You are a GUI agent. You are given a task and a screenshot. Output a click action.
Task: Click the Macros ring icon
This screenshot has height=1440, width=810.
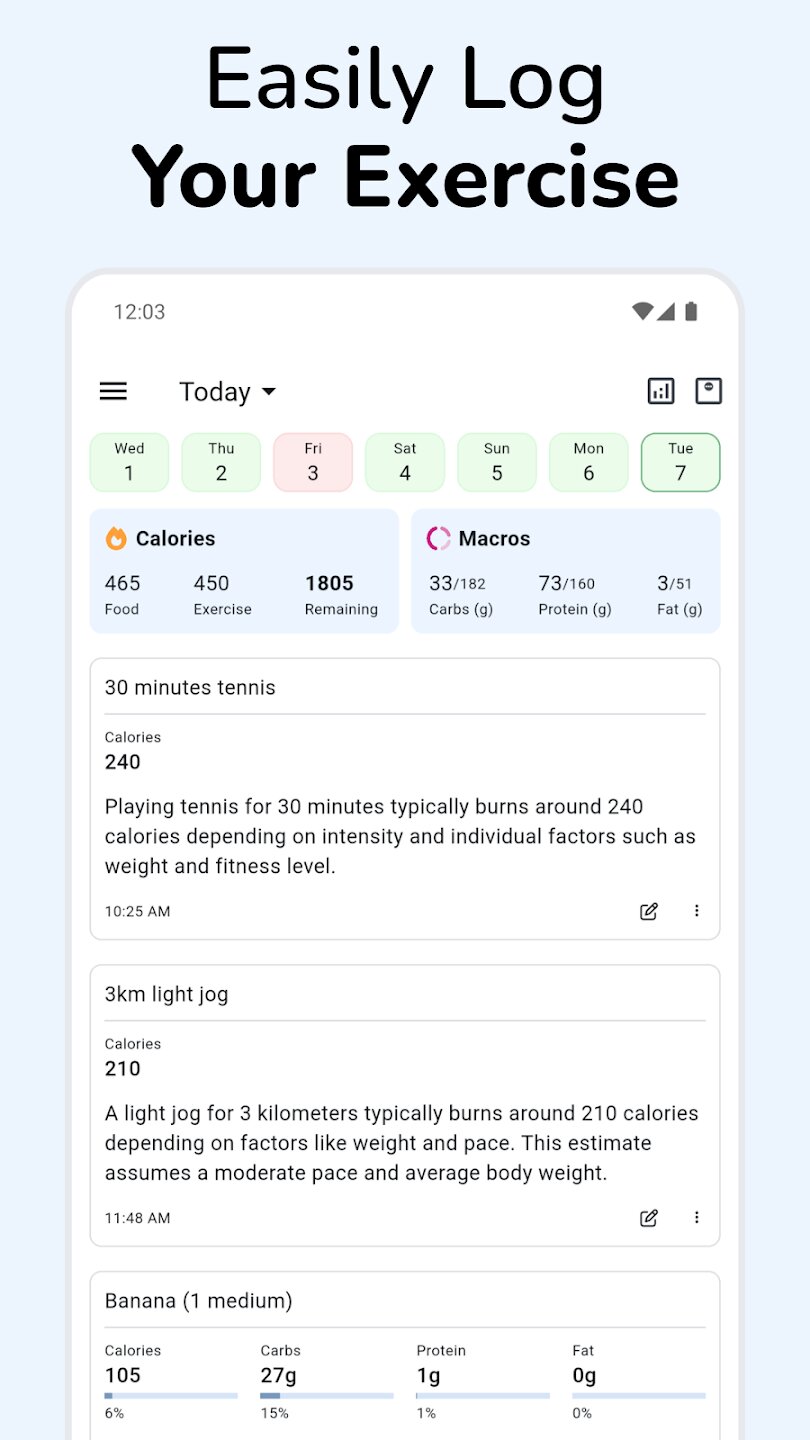point(438,539)
